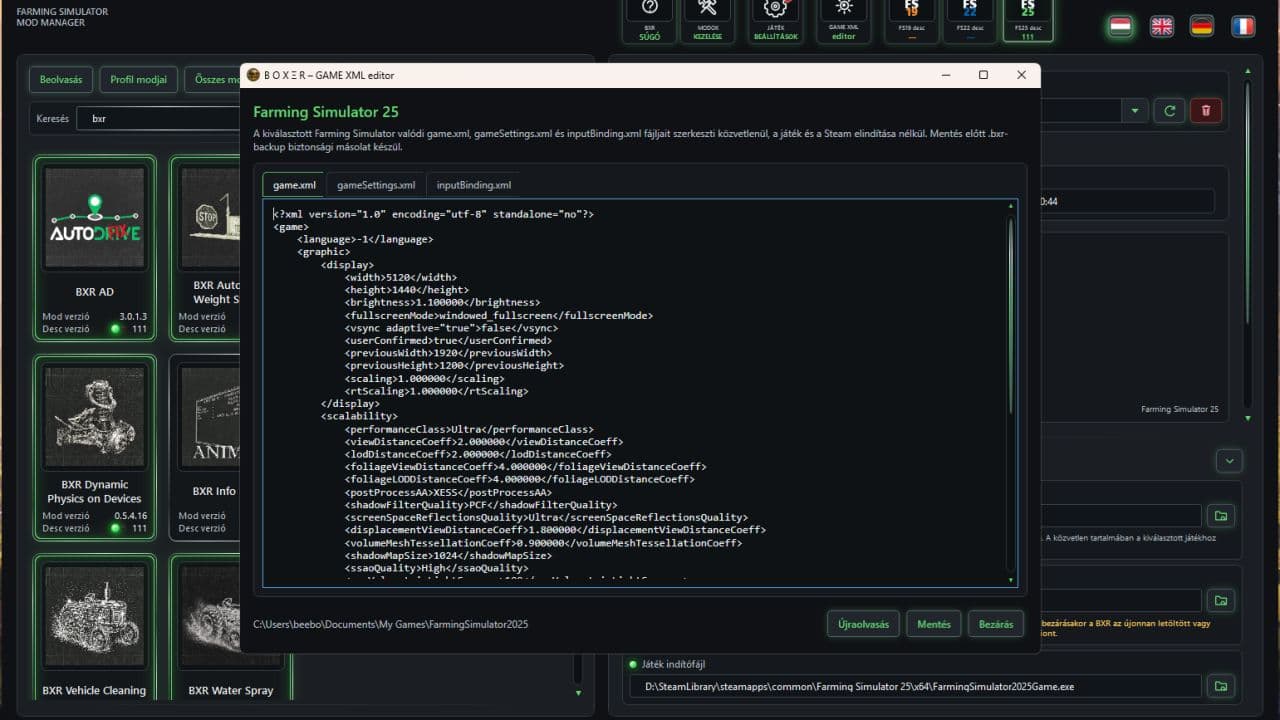Click scroll-up arrow of XML editor
This screenshot has height=720, width=1280.
[x=1010, y=206]
